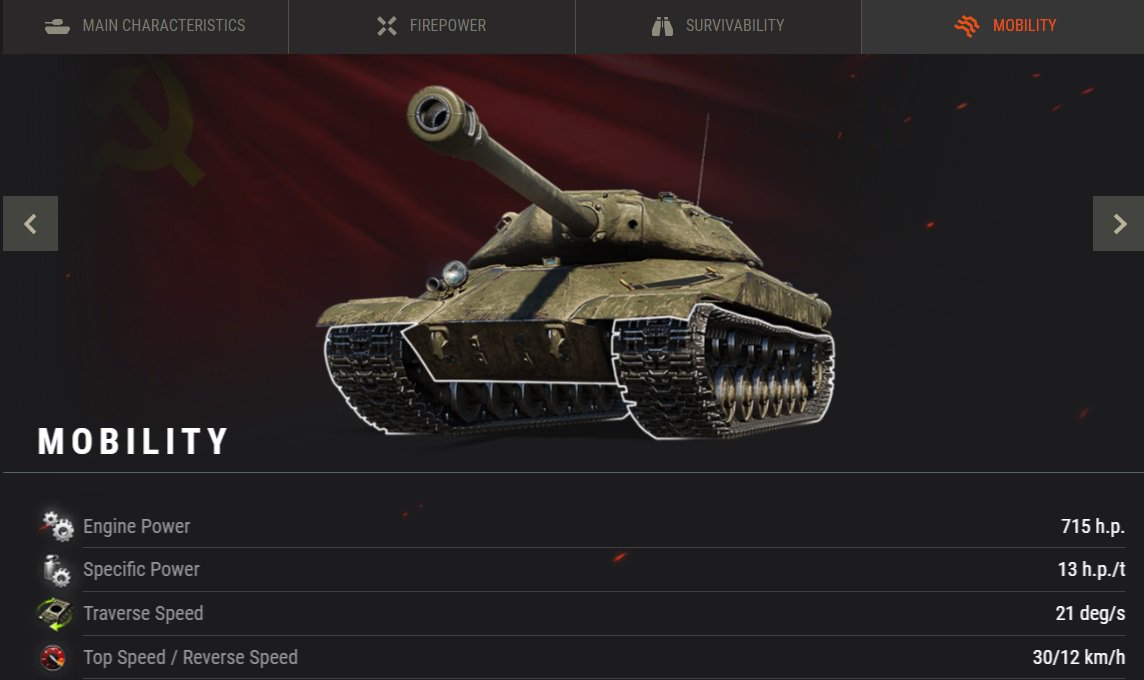Click the crossed shells Firepower icon
This screenshot has width=1144, height=680.
click(387, 26)
